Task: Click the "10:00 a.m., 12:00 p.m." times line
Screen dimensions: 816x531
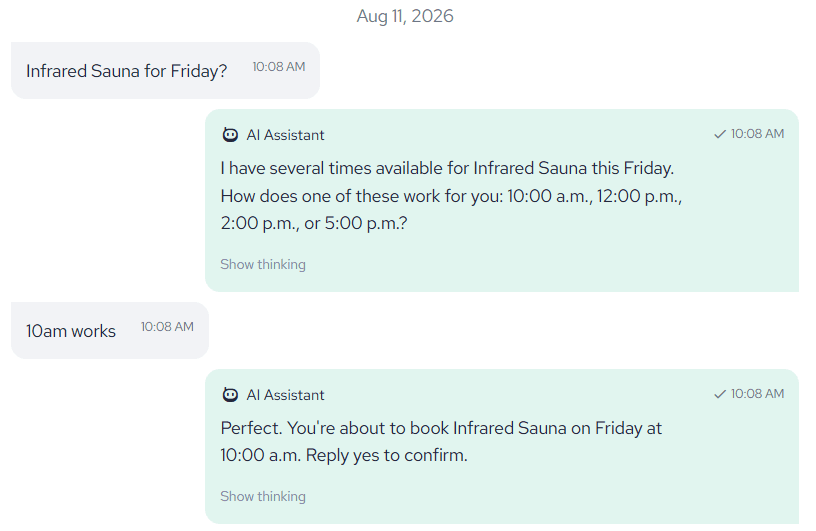Action: [x=594, y=196]
